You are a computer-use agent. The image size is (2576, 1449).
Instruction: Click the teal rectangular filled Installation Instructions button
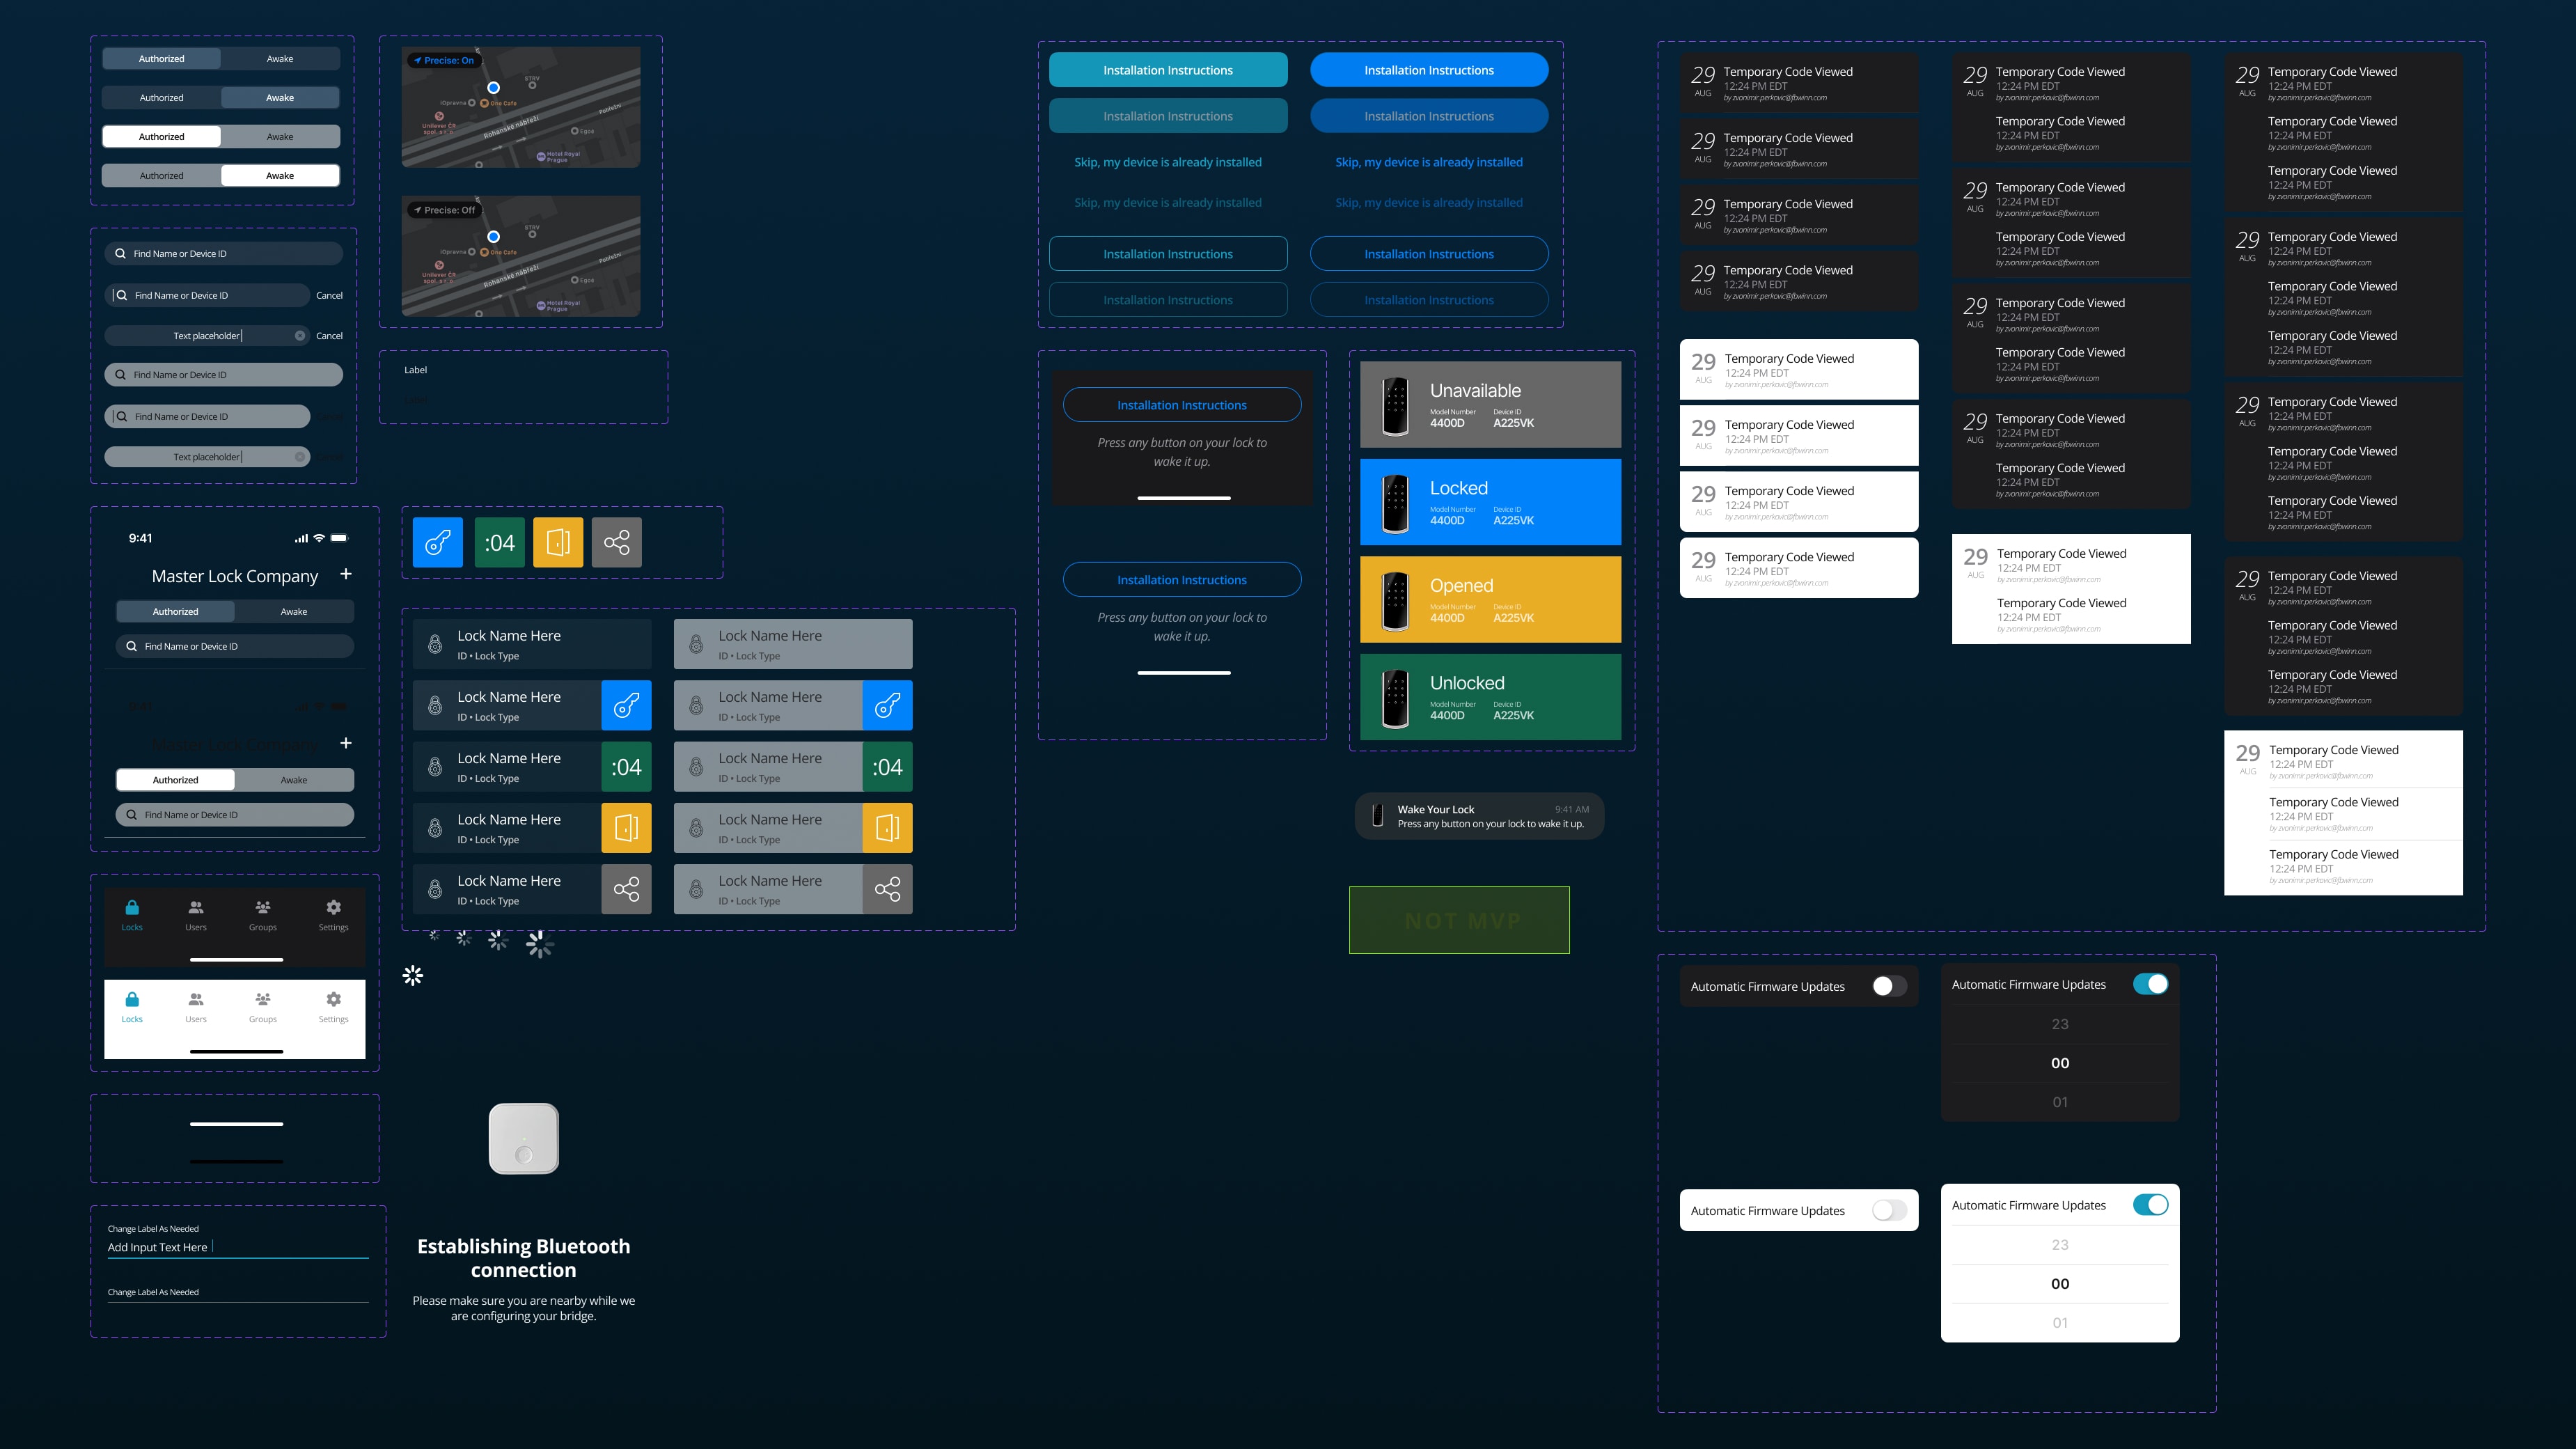coord(1168,70)
